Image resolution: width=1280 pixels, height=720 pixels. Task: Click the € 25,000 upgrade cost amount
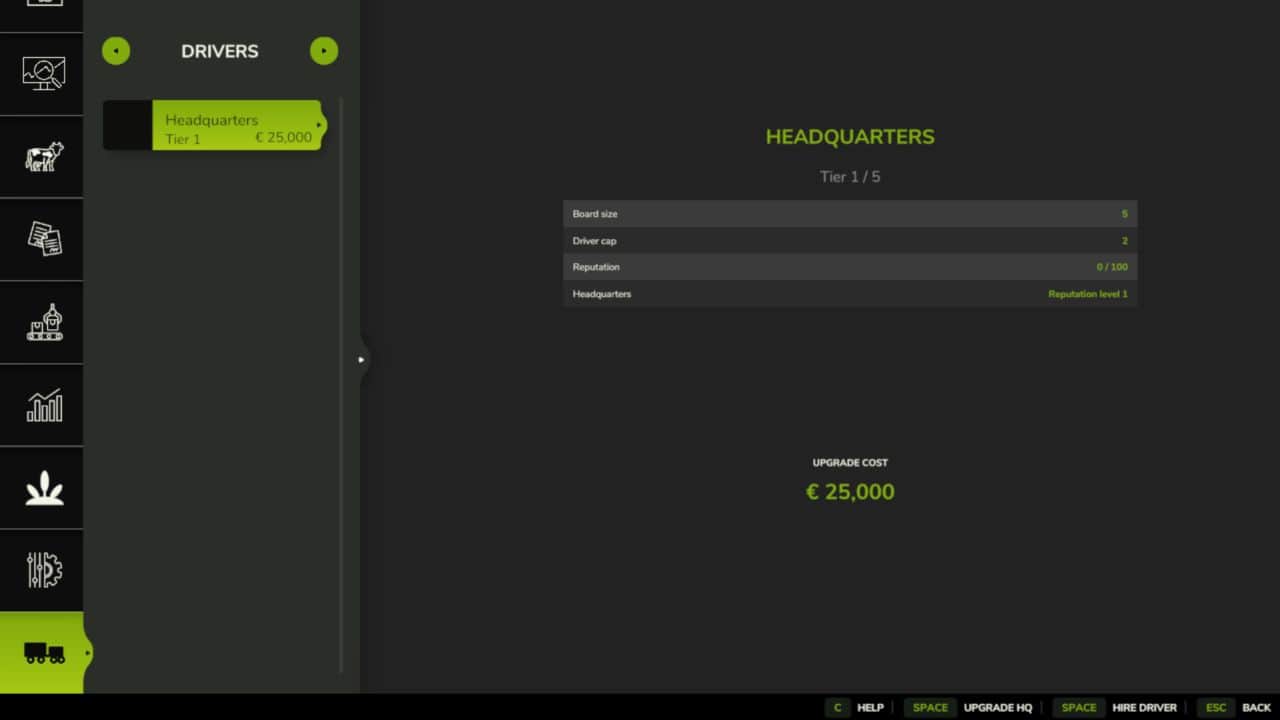[x=850, y=492]
